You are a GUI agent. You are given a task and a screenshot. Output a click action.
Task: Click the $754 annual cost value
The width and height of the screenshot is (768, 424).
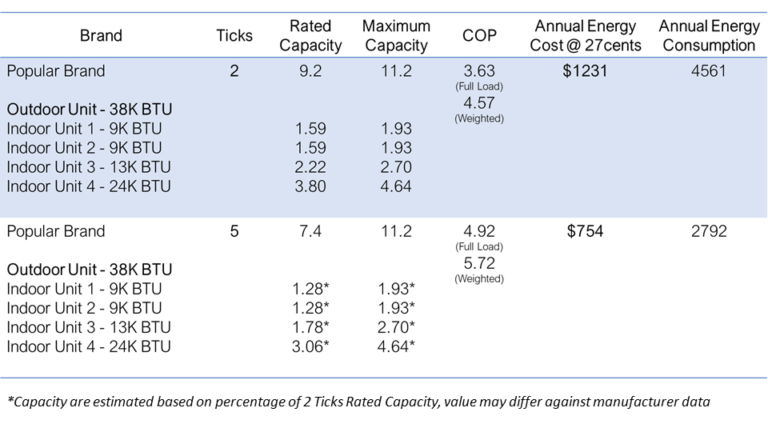[585, 231]
